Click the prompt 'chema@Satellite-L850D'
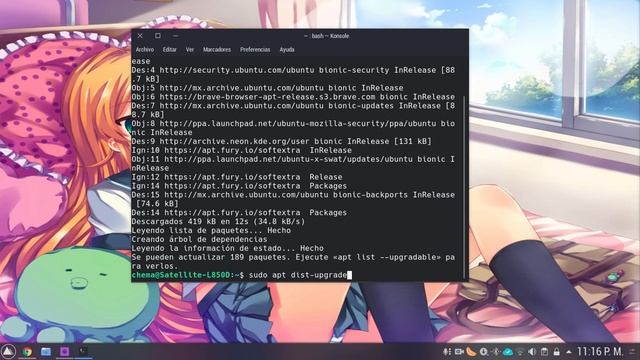The image size is (640, 360). click(181, 275)
